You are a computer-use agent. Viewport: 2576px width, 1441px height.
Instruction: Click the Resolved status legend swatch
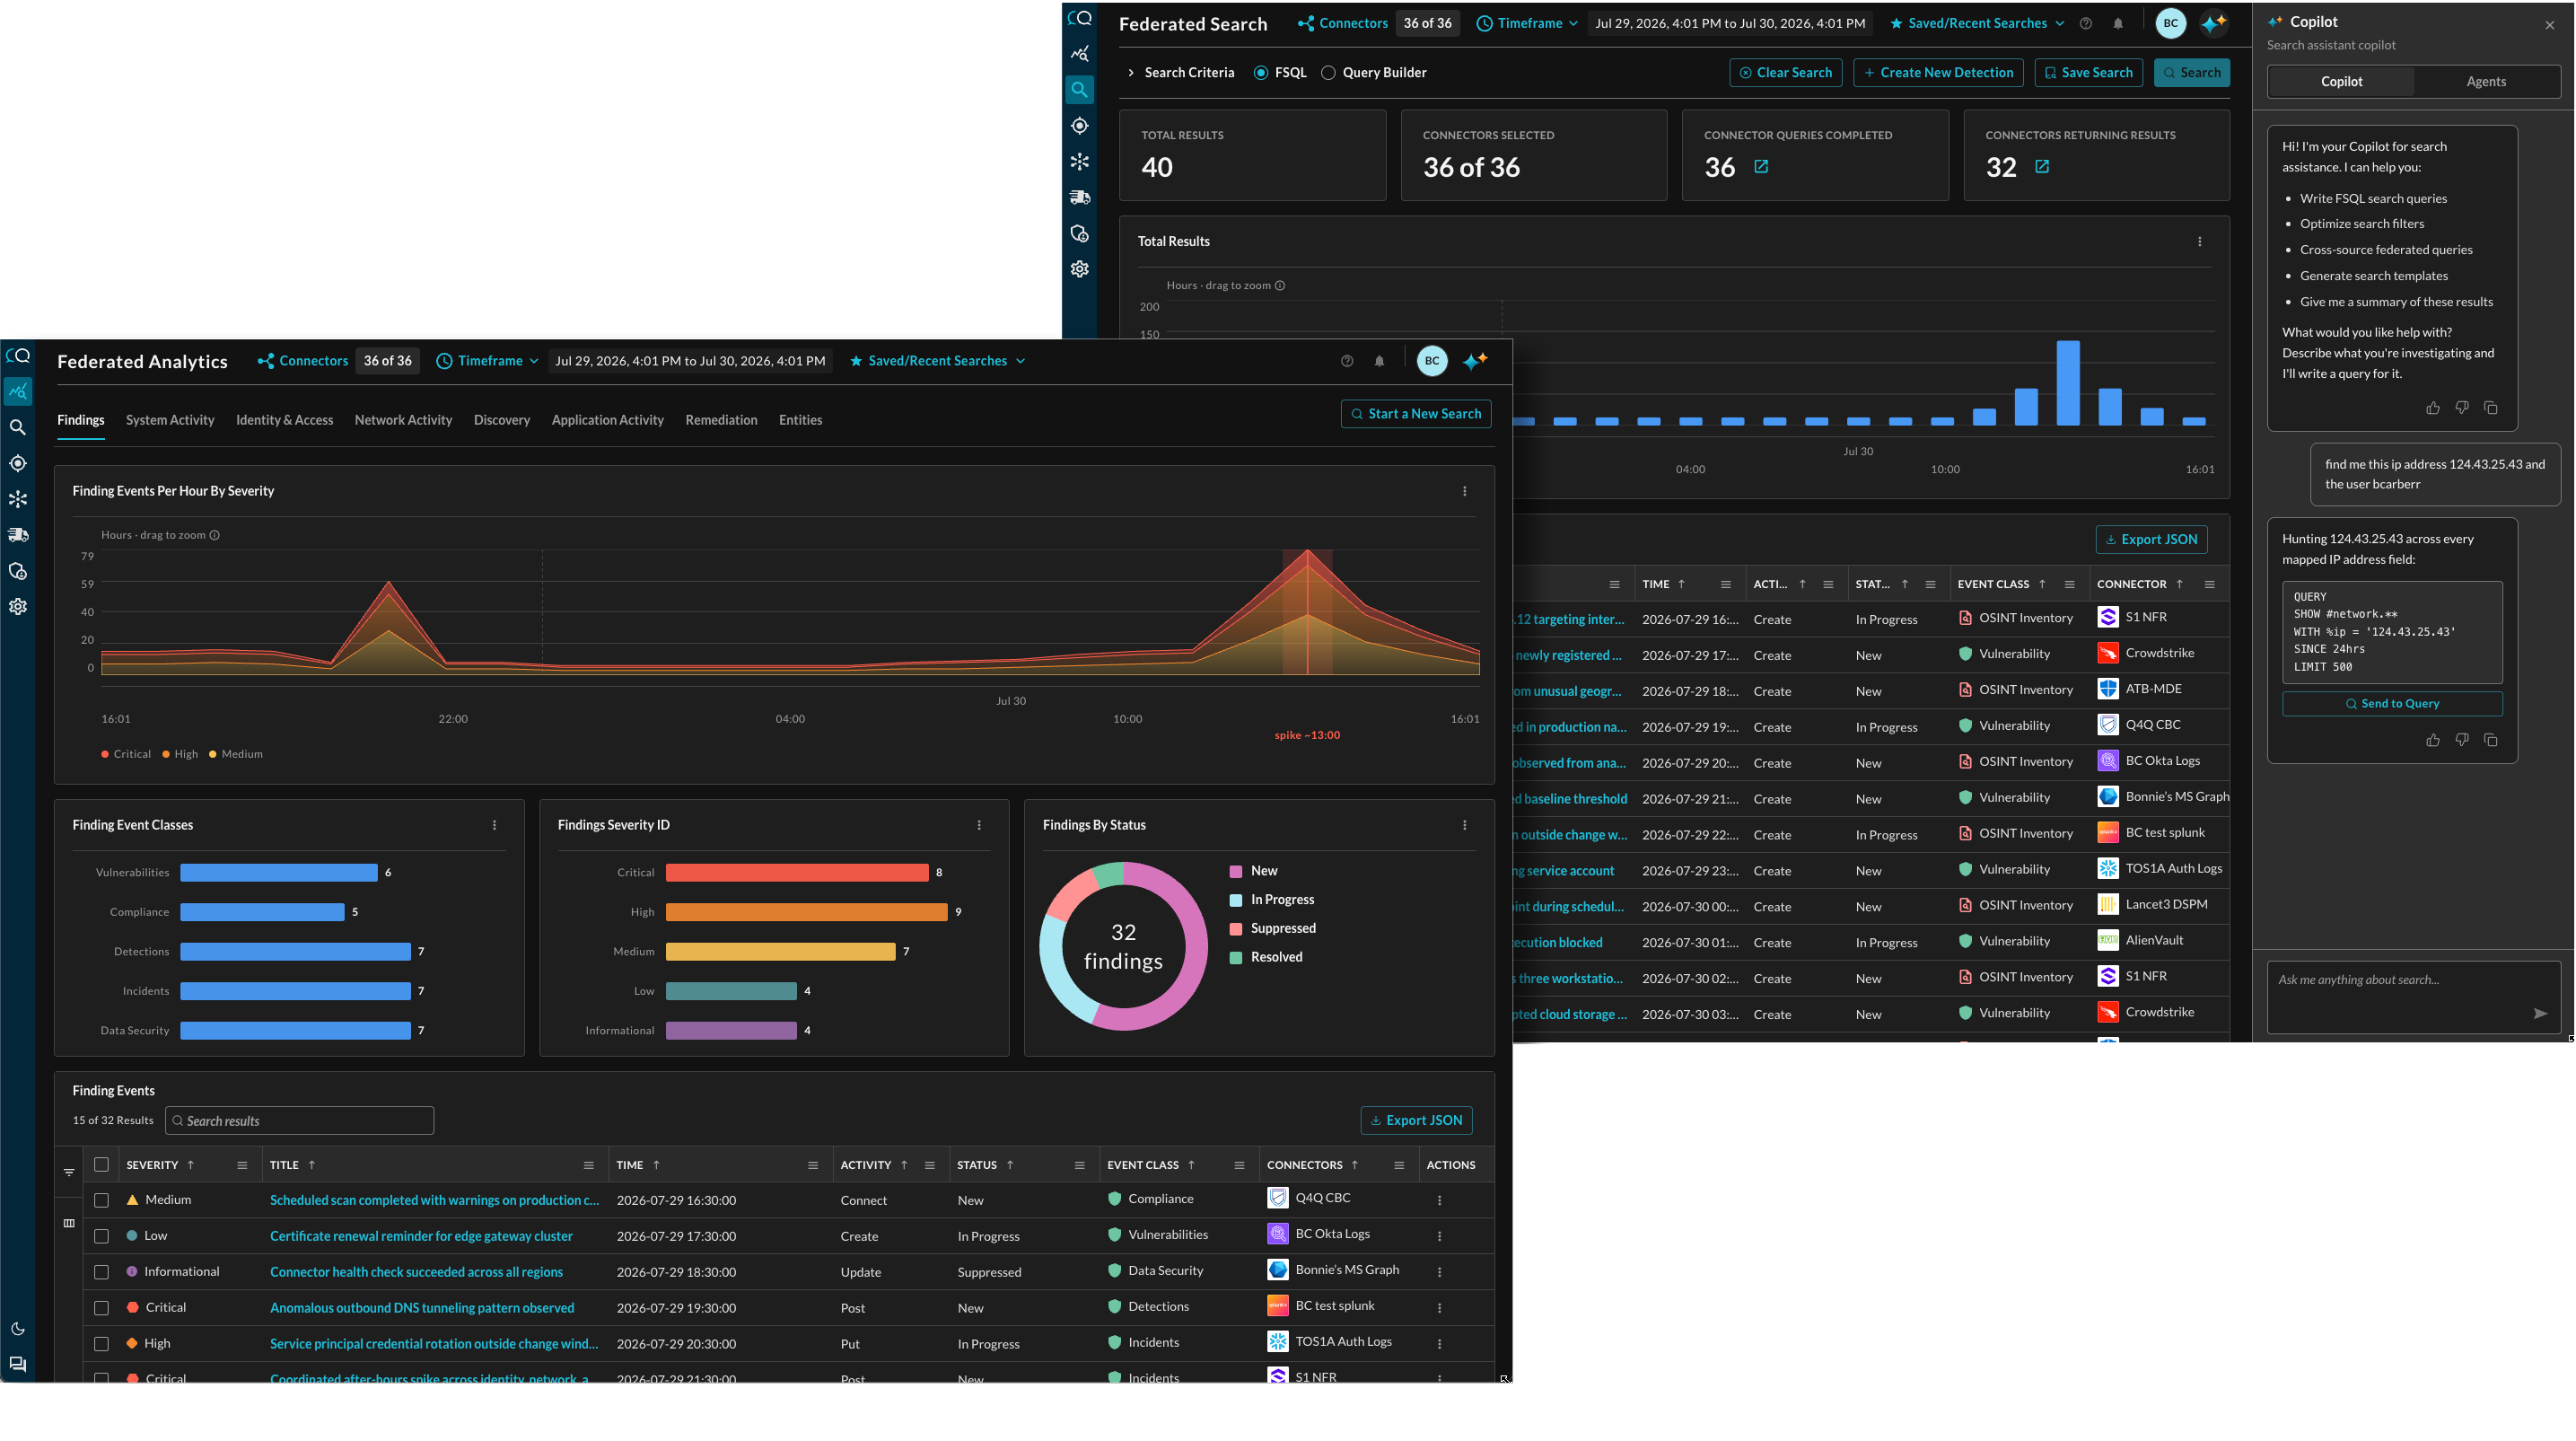1235,958
